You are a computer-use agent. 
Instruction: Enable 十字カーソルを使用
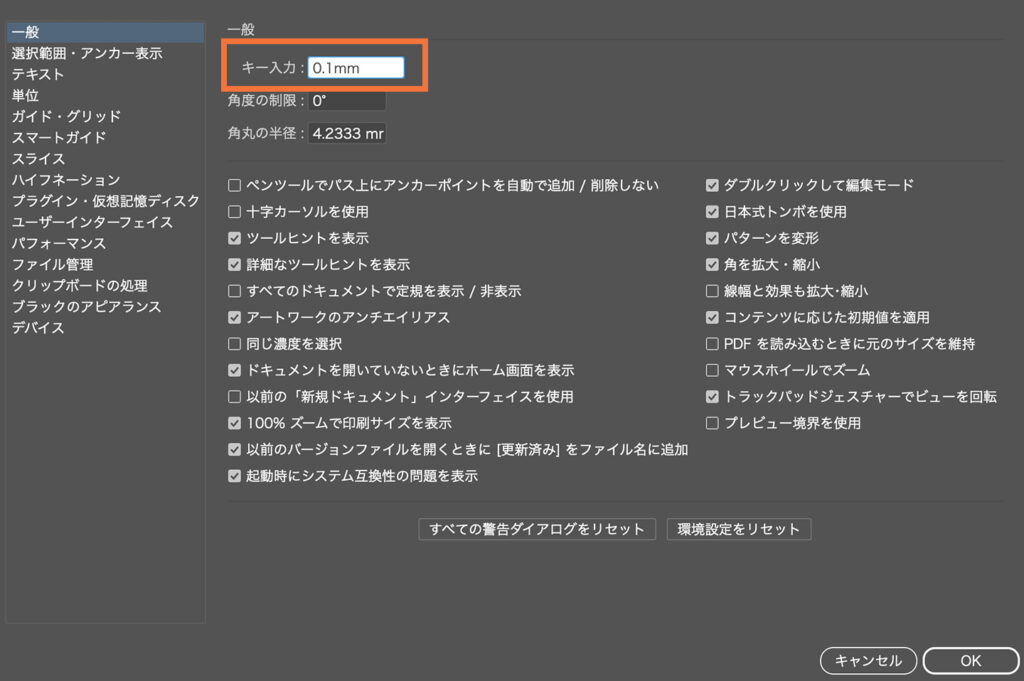pos(234,213)
